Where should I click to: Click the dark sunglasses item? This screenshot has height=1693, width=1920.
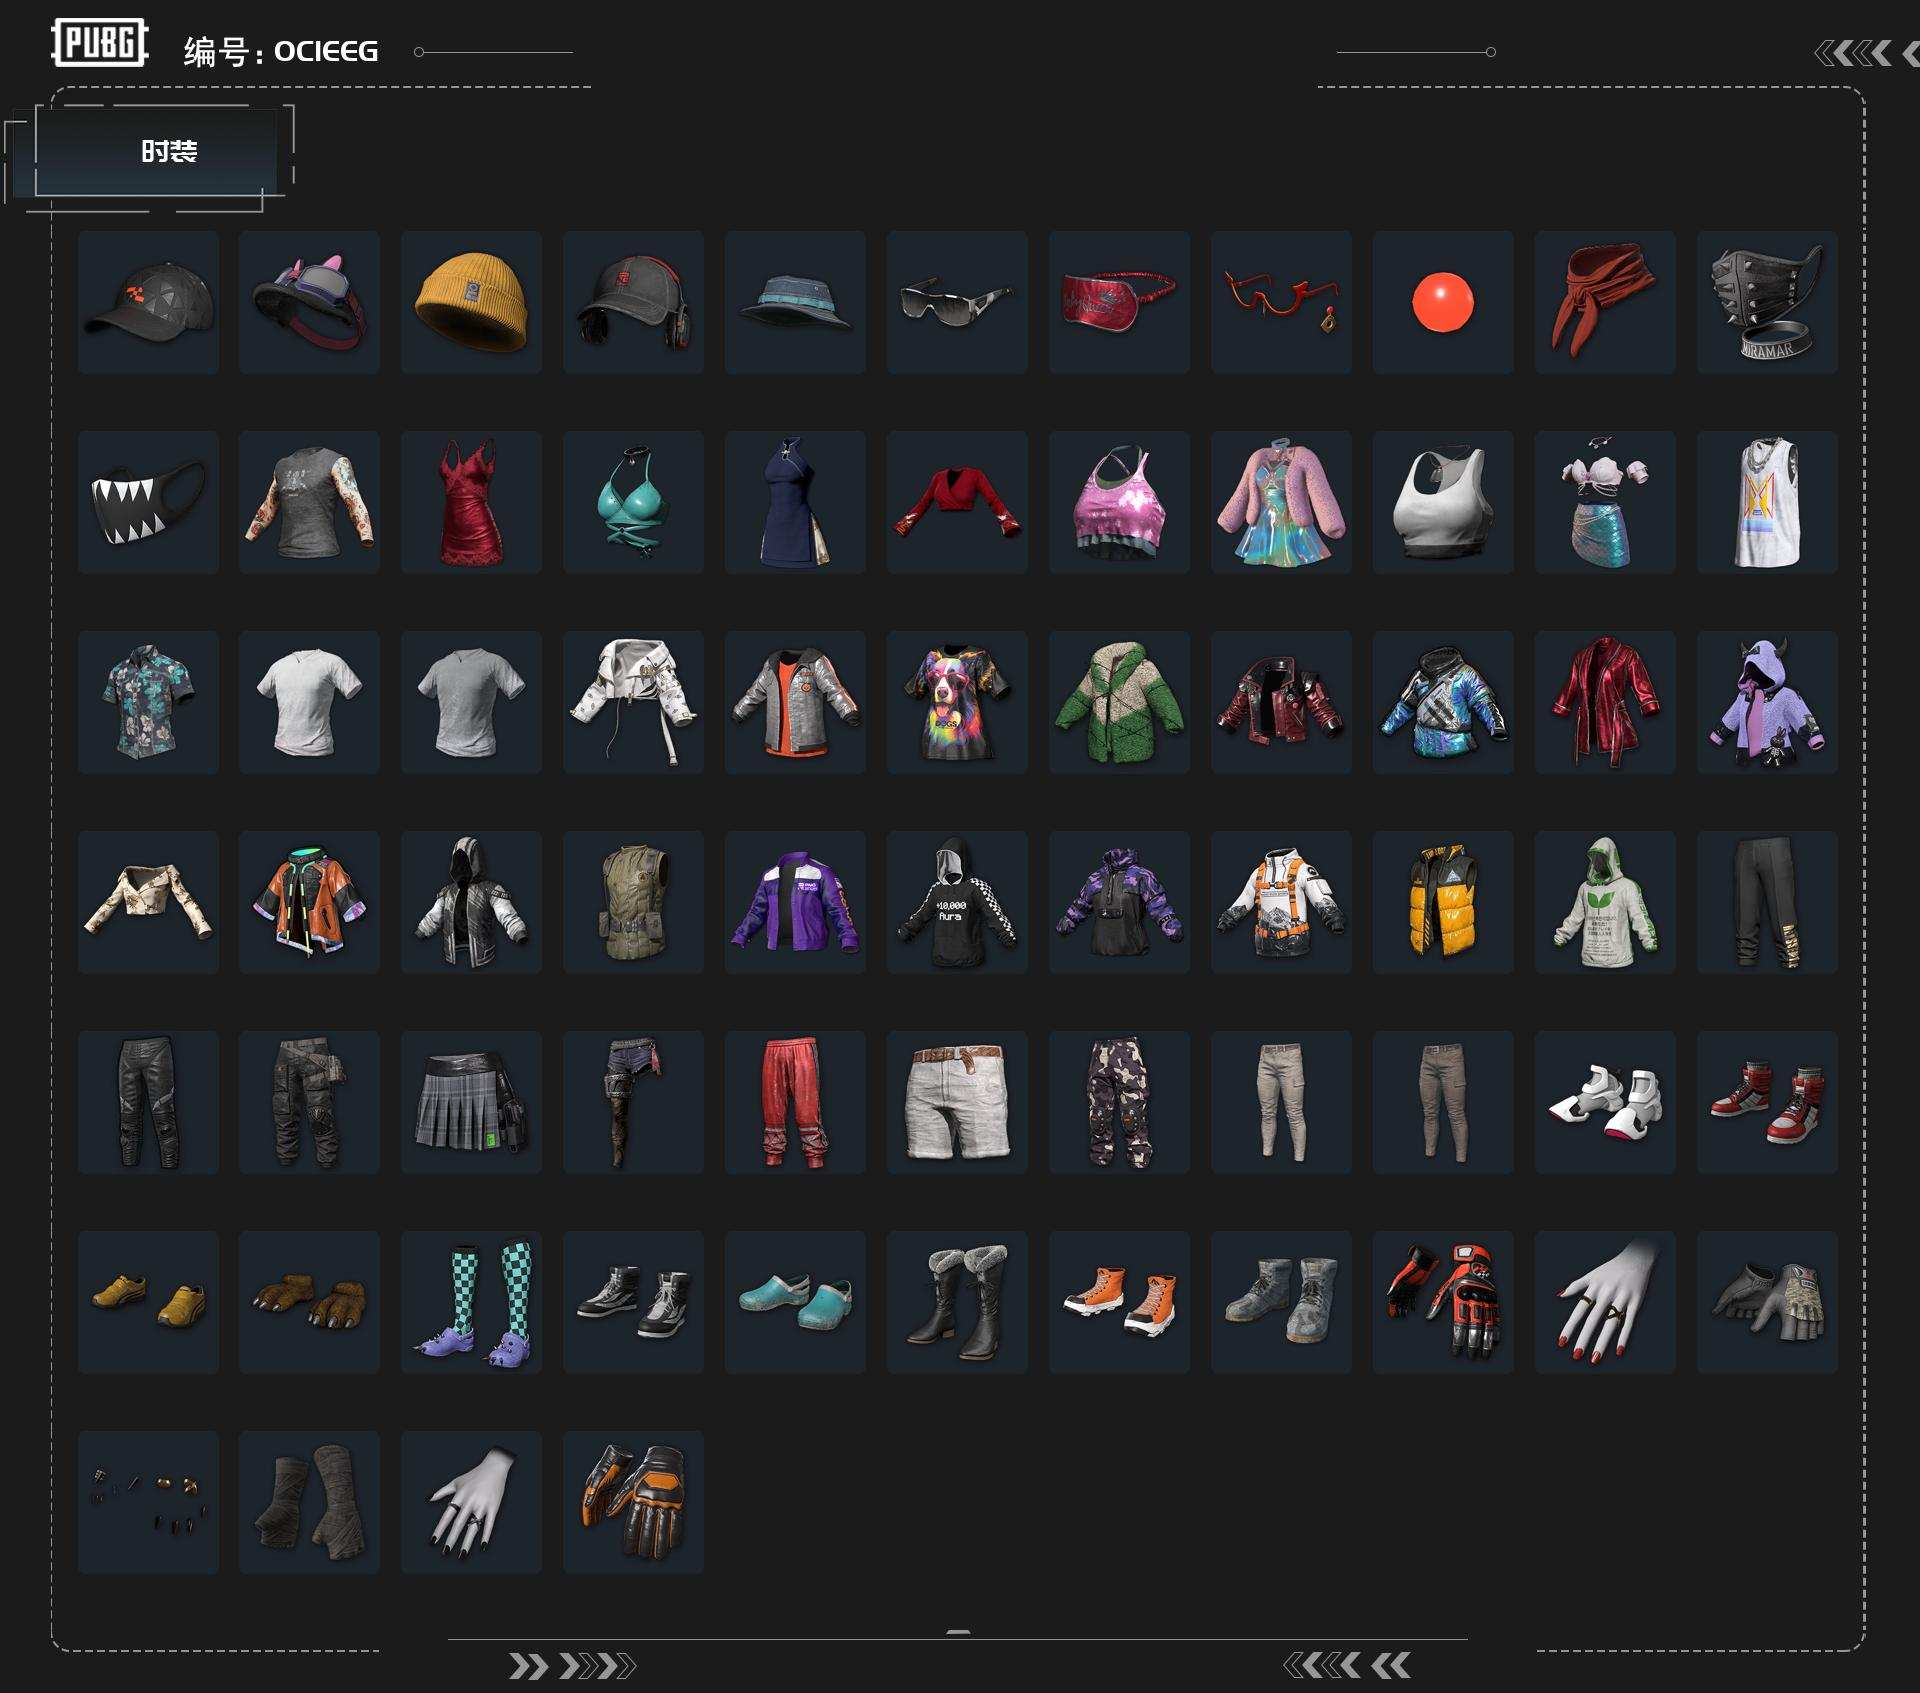957,302
